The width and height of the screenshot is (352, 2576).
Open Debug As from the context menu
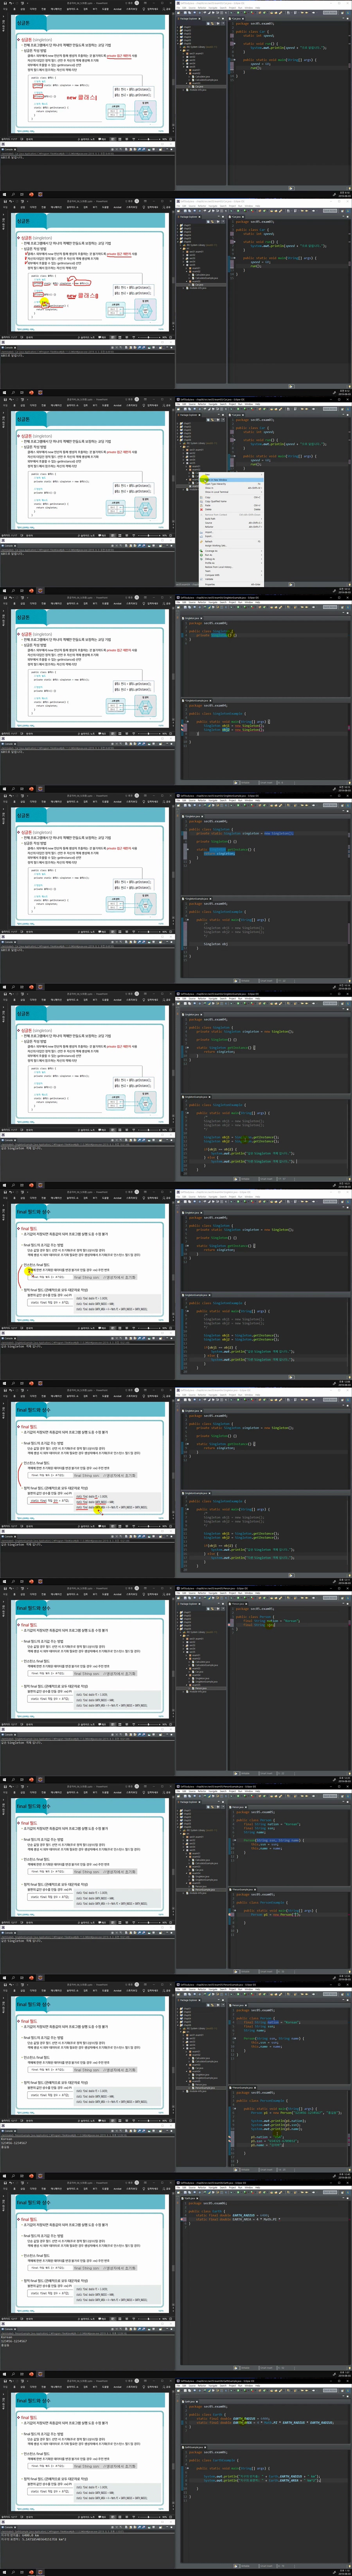(210, 559)
